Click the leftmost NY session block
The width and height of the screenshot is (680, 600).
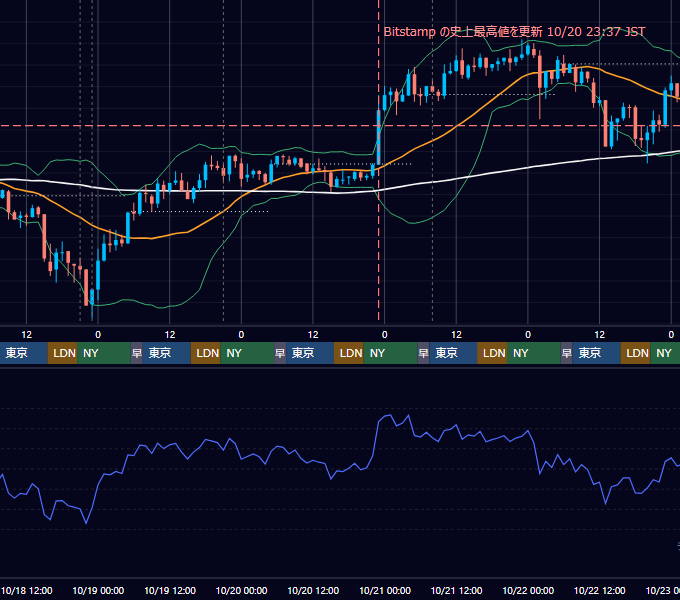tap(104, 353)
